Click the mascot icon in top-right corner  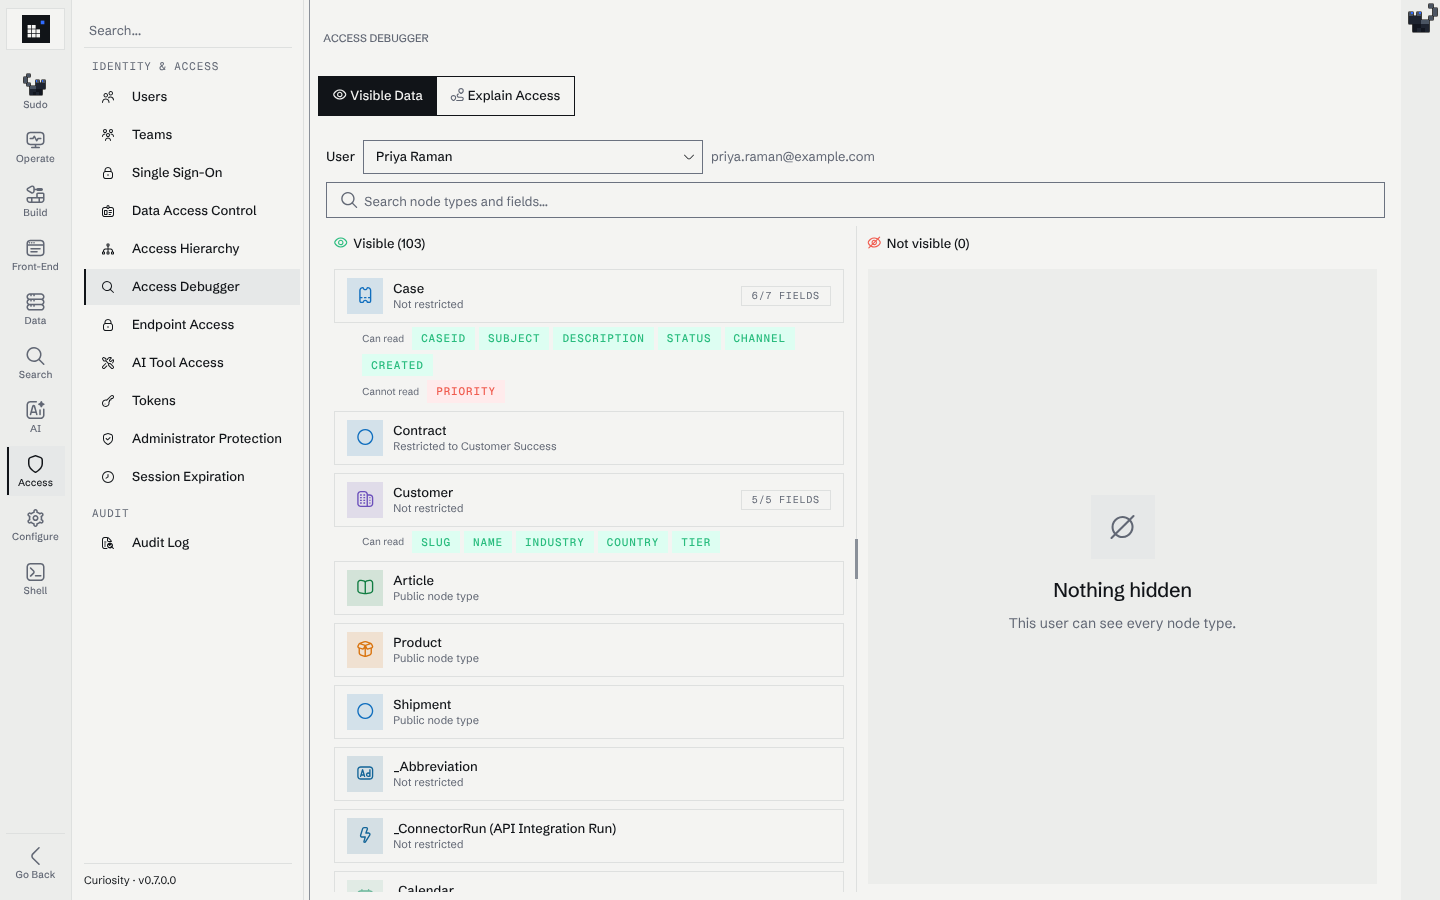pyautogui.click(x=1422, y=18)
